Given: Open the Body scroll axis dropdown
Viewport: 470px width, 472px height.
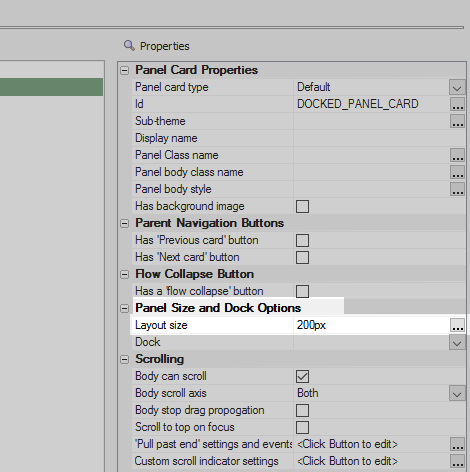Looking at the screenshot, I should point(457,393).
